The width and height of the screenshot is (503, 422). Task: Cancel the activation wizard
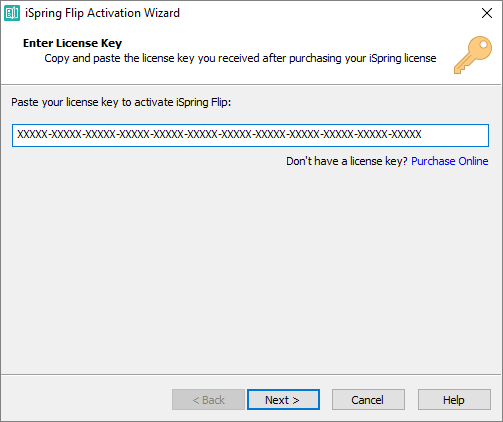click(x=368, y=399)
